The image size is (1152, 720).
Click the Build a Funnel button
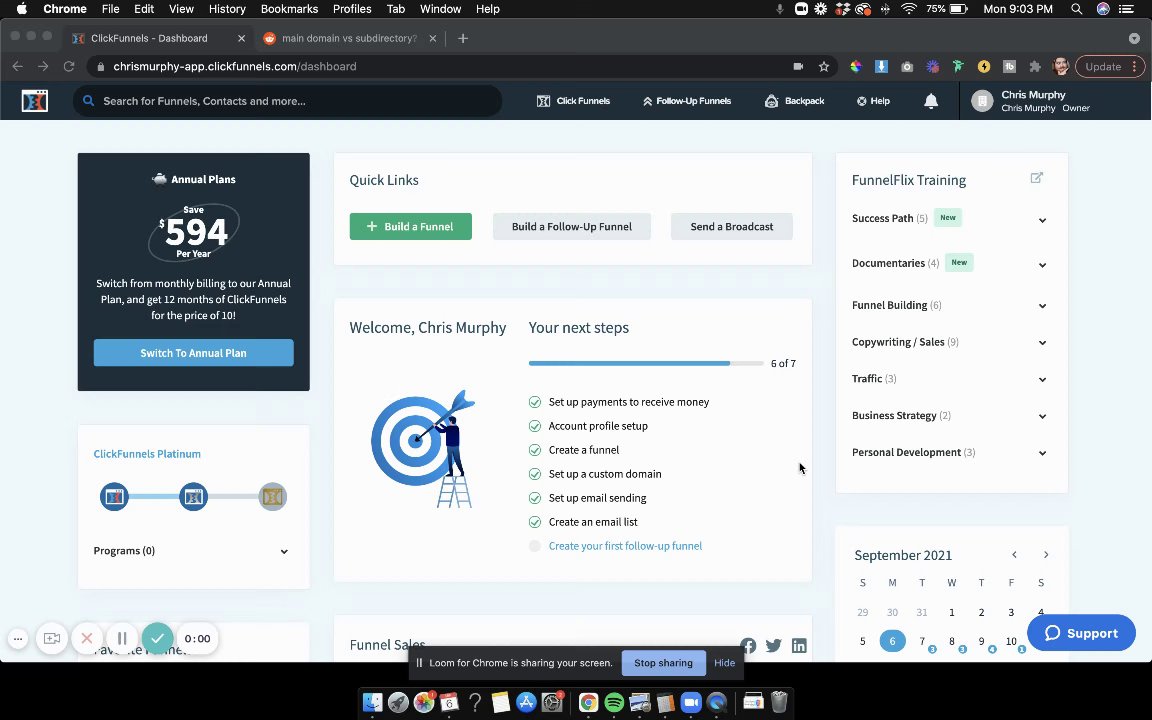[x=411, y=226]
